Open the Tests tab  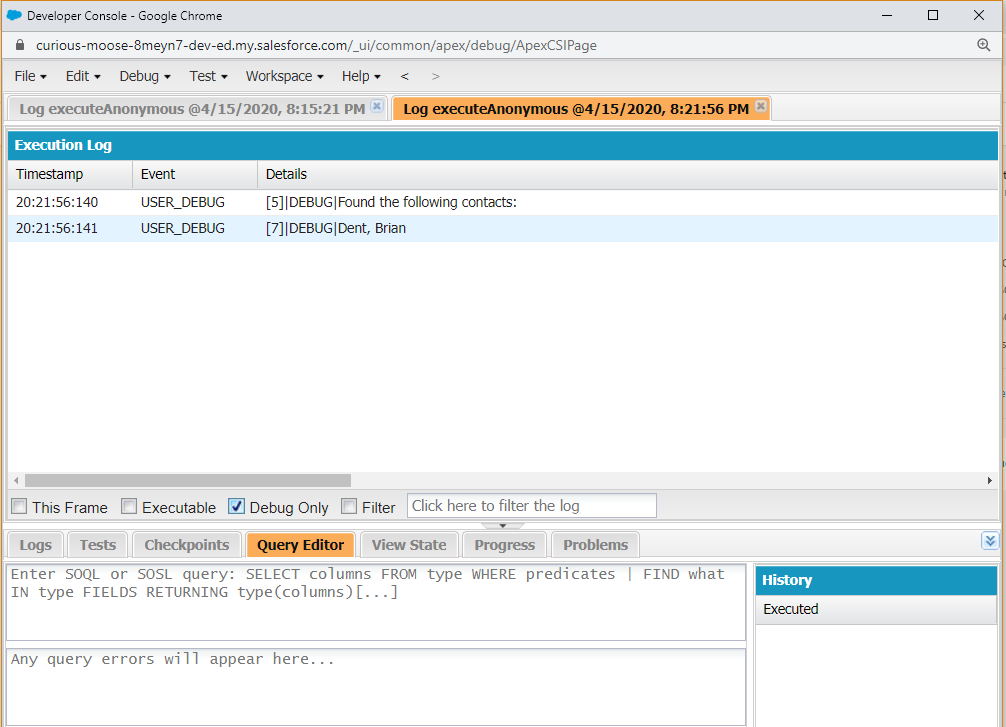point(98,545)
